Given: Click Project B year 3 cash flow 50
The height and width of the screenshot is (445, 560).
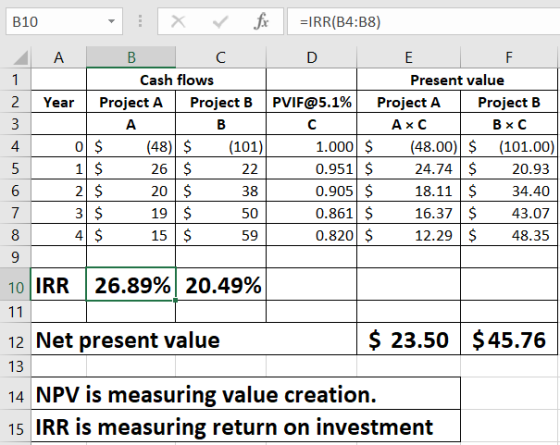Looking at the screenshot, I should tap(221, 212).
